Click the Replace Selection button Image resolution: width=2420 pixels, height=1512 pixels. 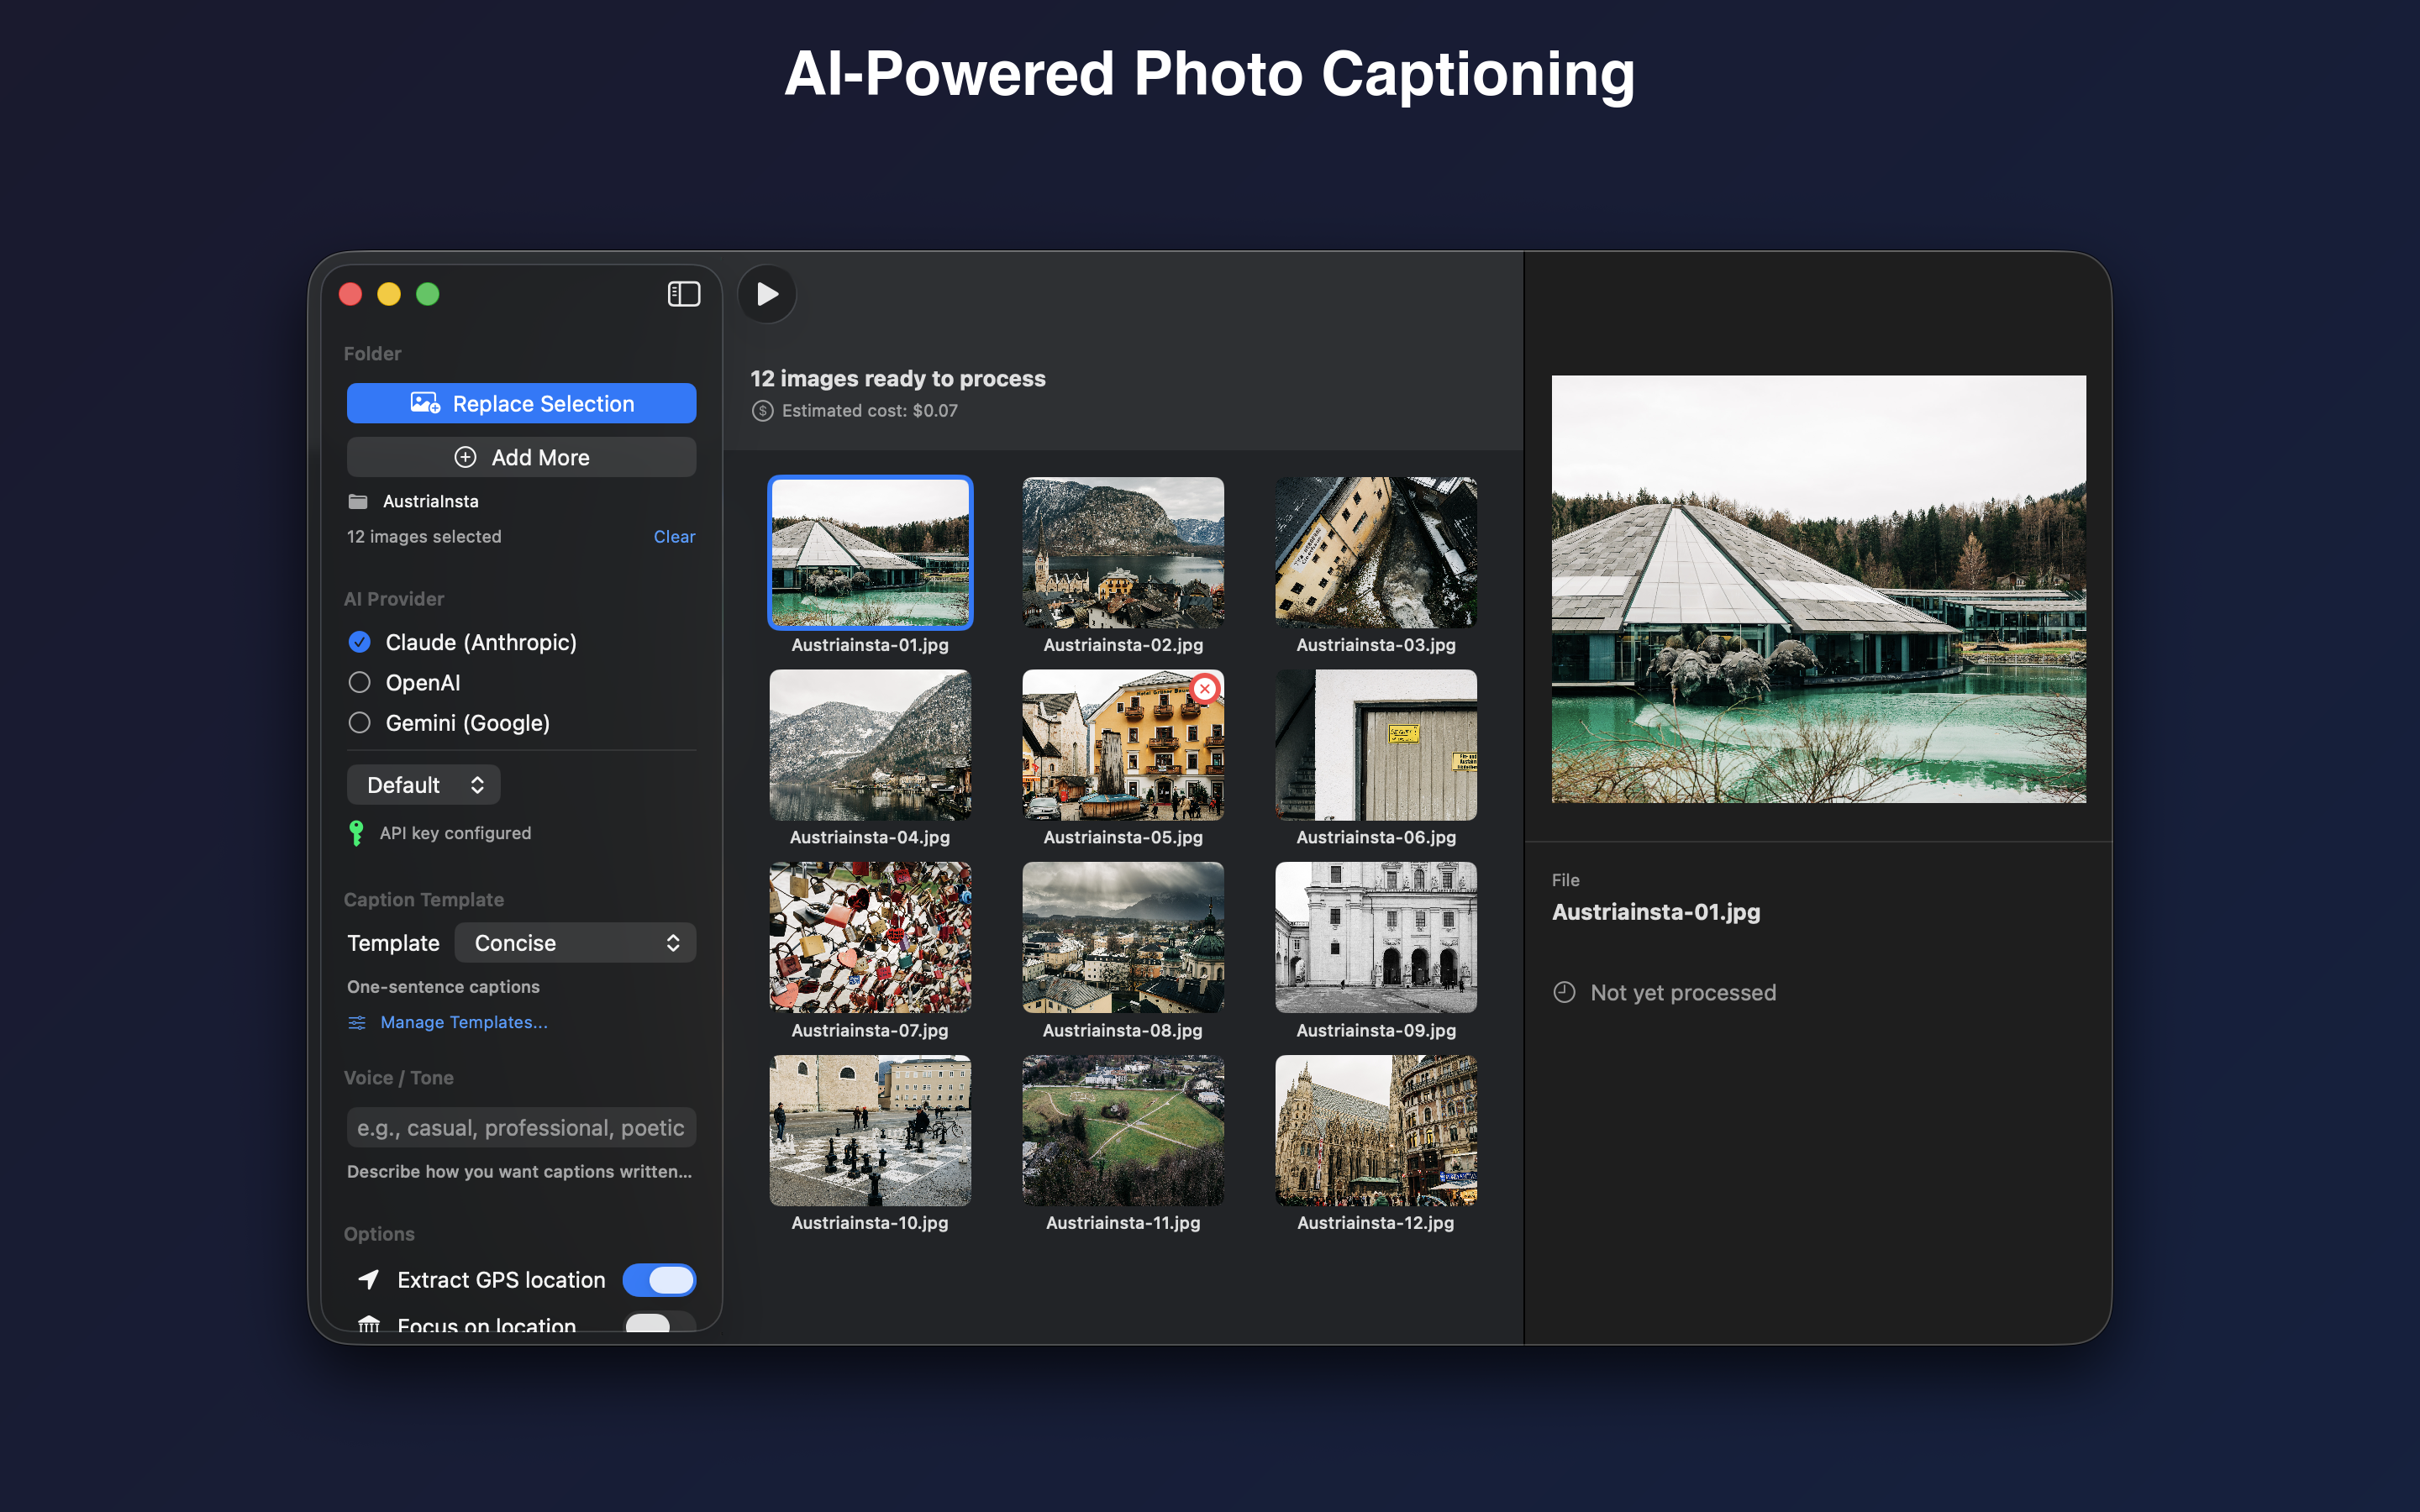point(521,404)
